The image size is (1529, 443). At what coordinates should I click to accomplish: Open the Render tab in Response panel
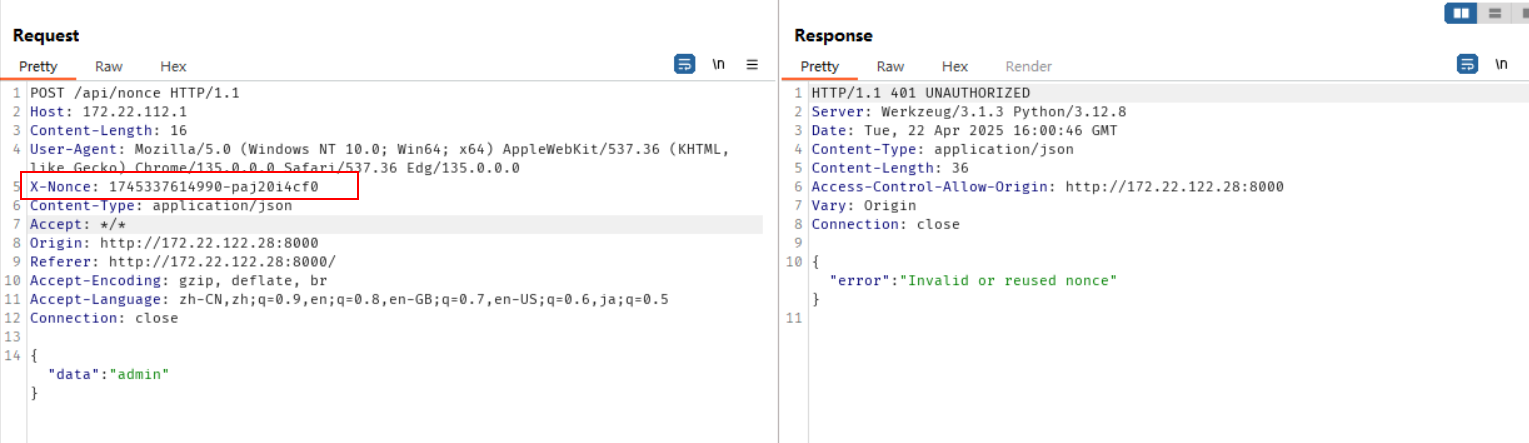click(x=1029, y=66)
